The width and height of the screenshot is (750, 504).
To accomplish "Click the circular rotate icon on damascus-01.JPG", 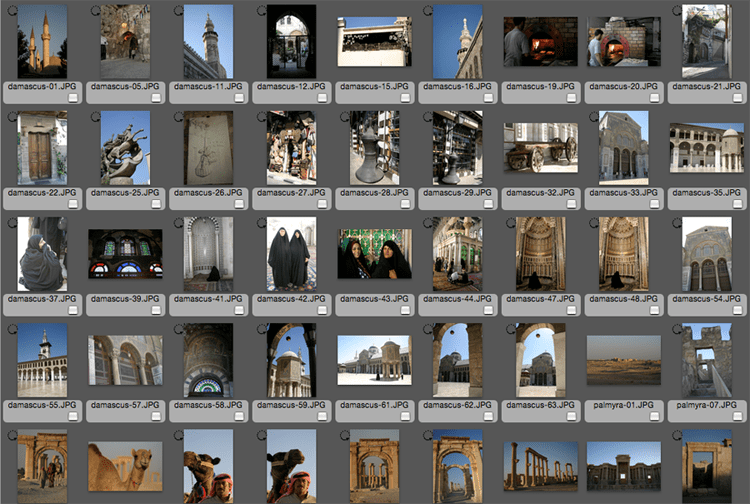I will pyautogui.click(x=11, y=11).
